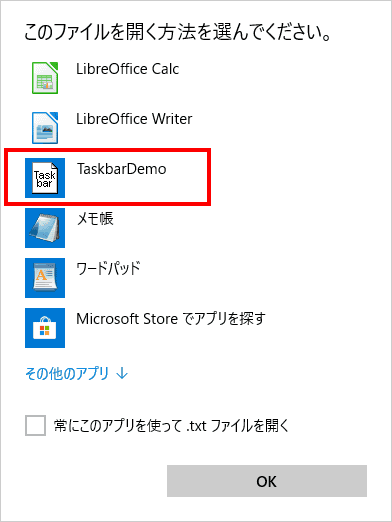392x522 pixels.
Task: Choose the LibreOffice Writer icon
Action: (45, 128)
